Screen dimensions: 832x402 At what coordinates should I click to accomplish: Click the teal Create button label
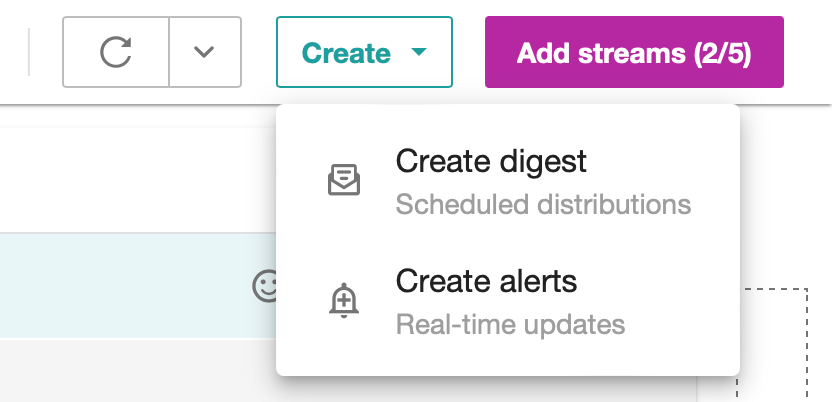346,53
